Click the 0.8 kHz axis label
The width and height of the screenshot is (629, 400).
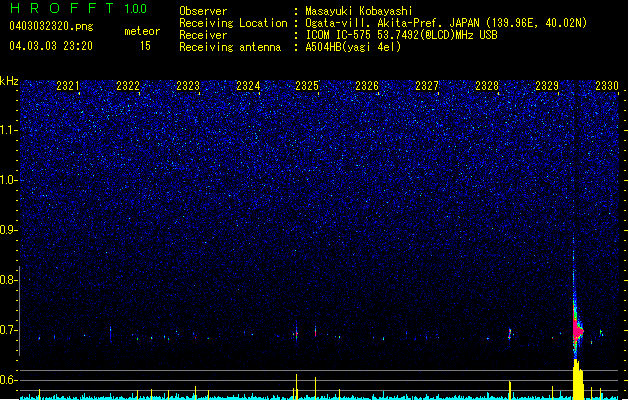pos(9,280)
